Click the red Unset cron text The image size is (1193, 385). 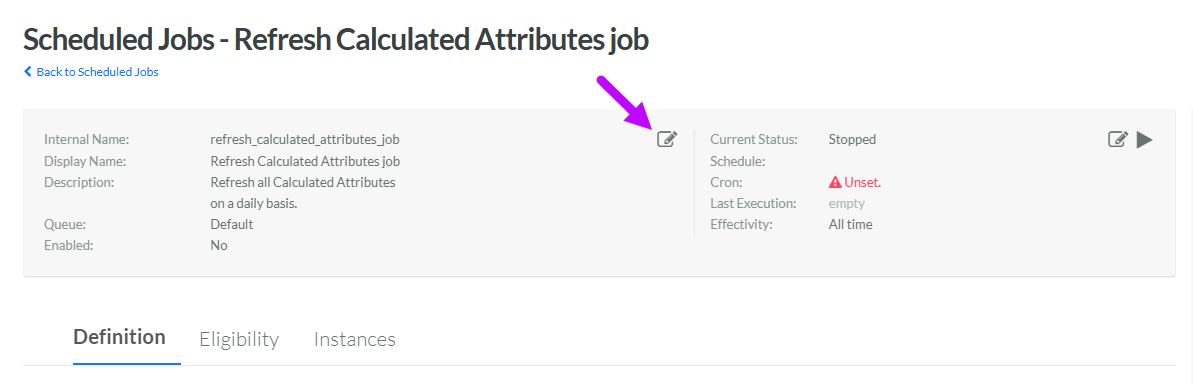[863, 183]
